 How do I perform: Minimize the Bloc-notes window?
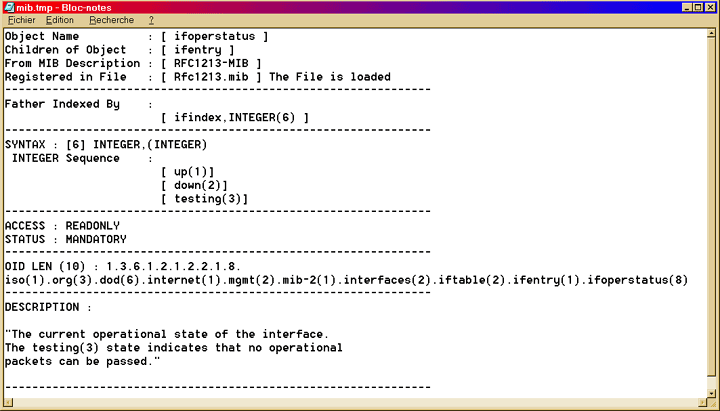[x=687, y=6]
